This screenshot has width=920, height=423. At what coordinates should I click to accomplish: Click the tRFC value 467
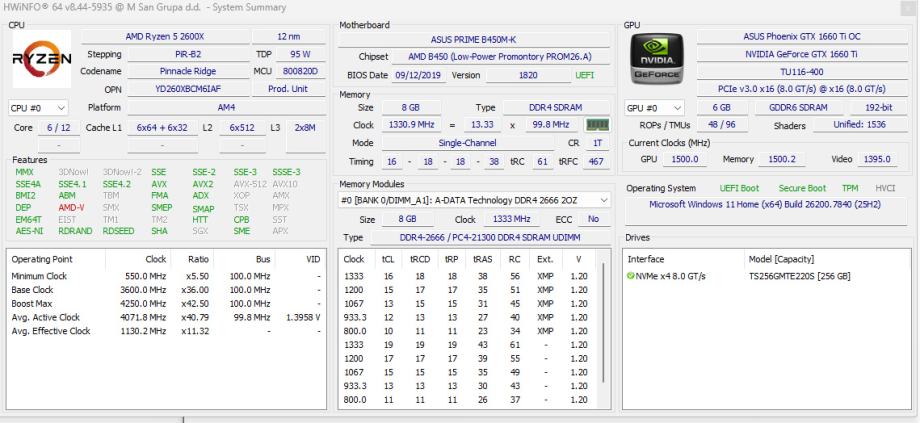tap(596, 161)
